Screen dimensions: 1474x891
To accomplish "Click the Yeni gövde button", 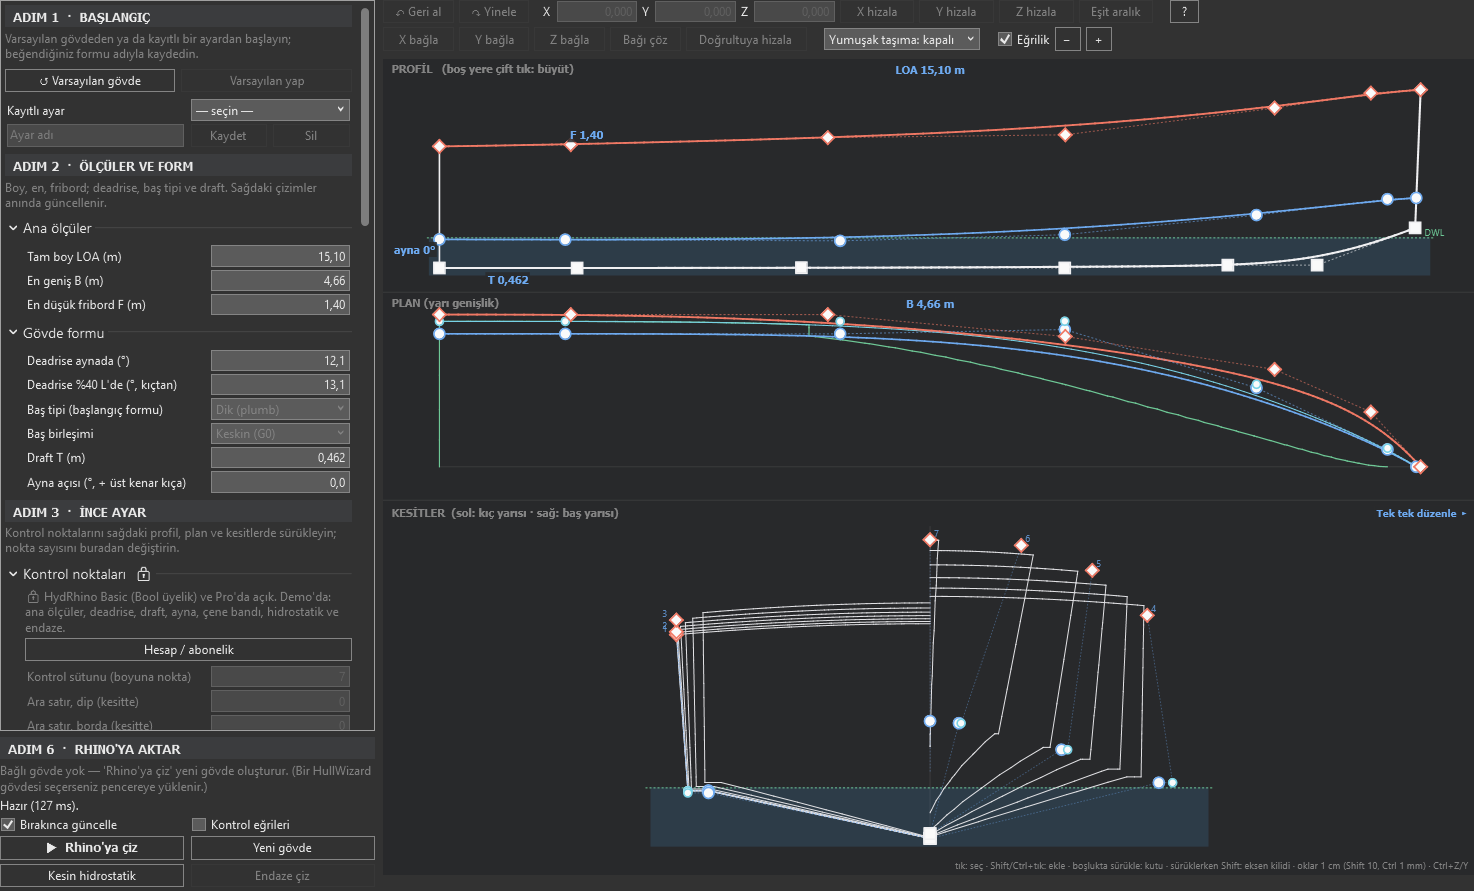I will [282, 848].
